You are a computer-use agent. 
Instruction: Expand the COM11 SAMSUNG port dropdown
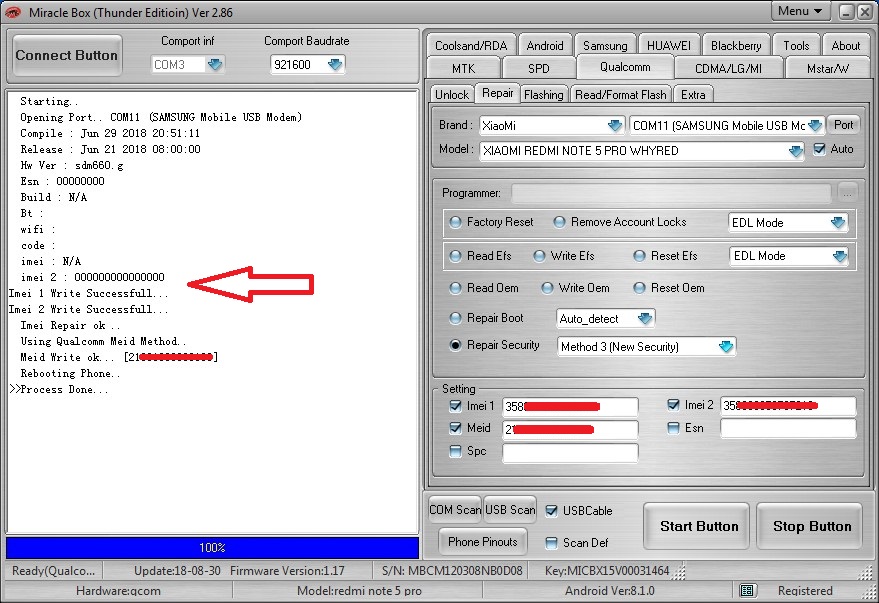tap(815, 126)
